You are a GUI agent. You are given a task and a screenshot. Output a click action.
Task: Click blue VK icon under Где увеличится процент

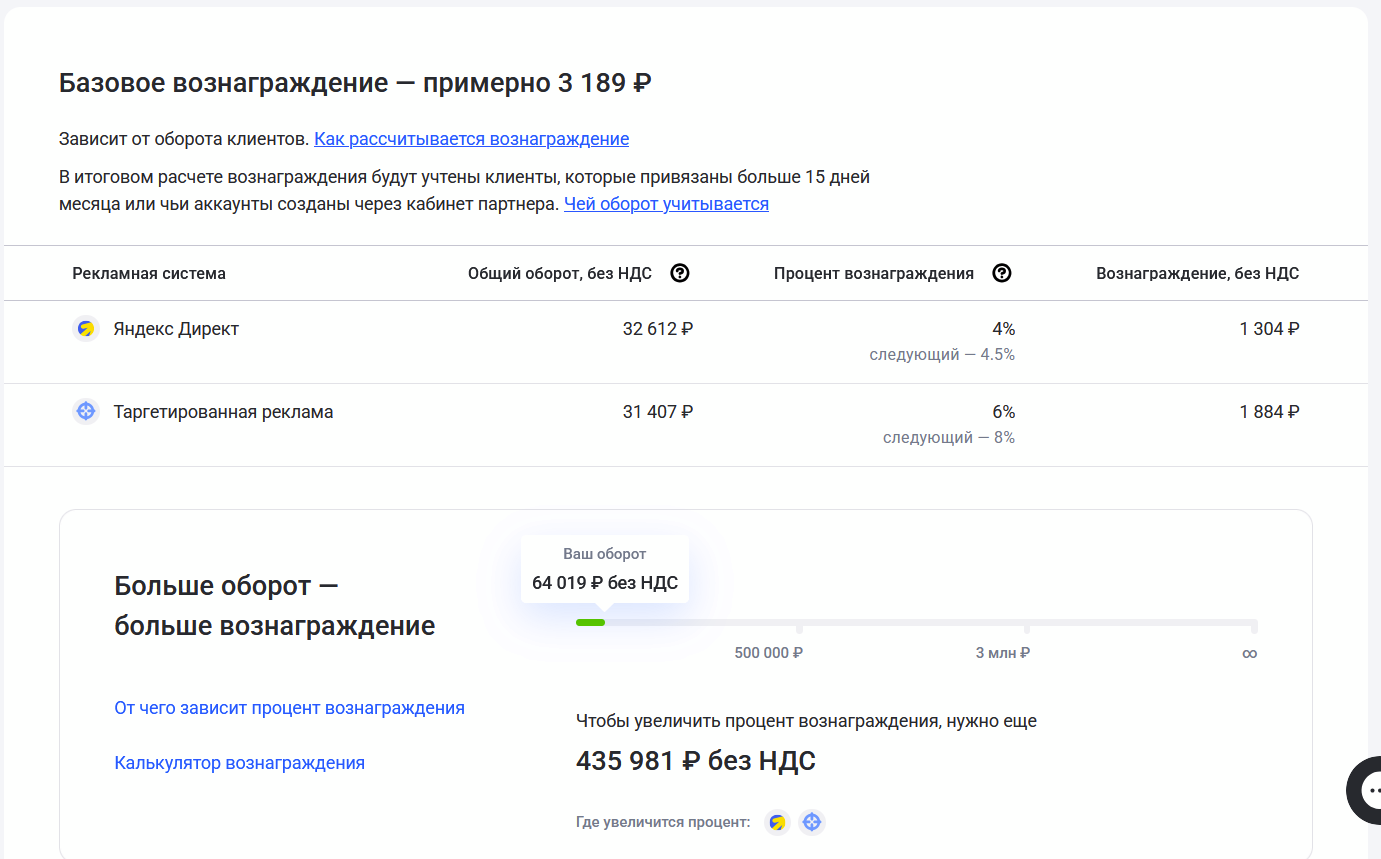click(x=812, y=821)
